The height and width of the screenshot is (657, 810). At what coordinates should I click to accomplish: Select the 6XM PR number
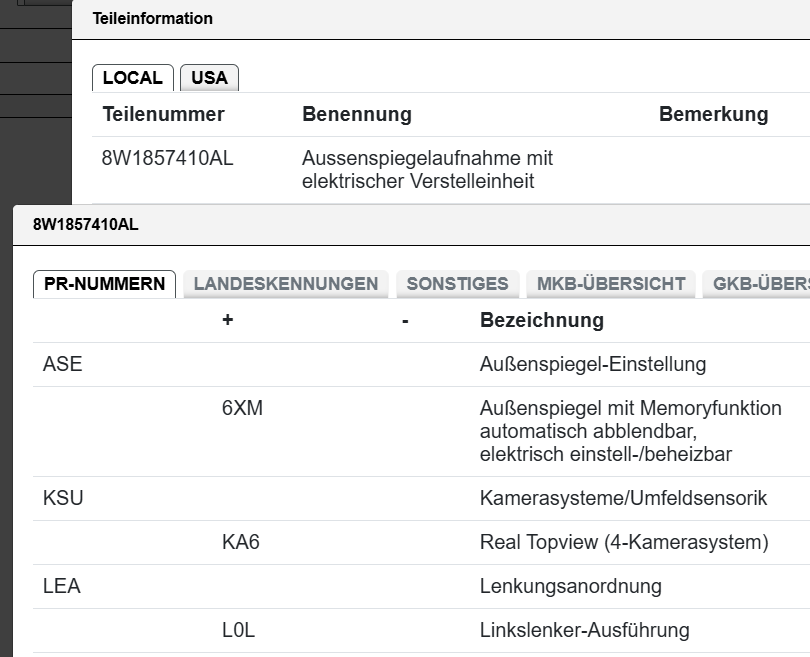click(242, 408)
